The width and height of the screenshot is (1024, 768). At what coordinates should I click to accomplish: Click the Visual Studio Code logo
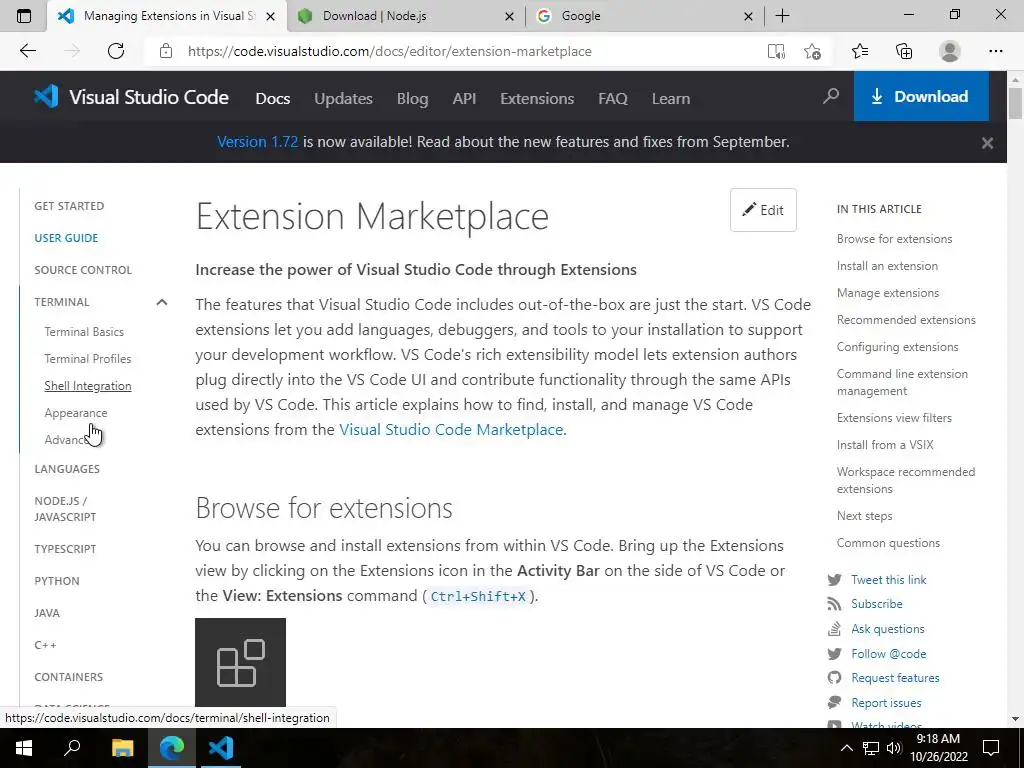point(131,97)
